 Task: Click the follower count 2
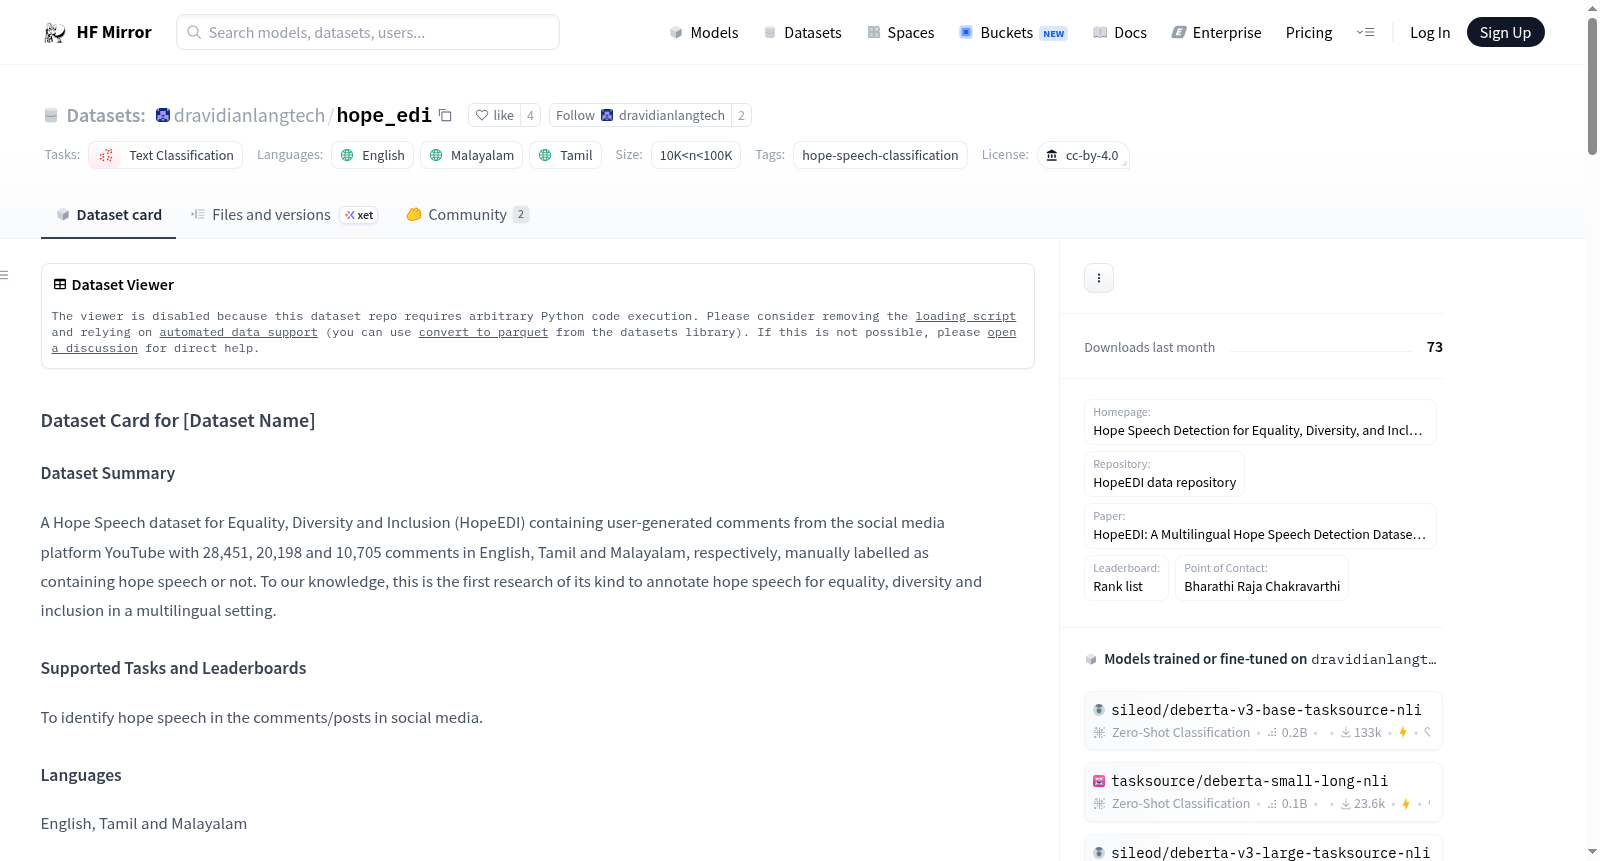pos(741,116)
